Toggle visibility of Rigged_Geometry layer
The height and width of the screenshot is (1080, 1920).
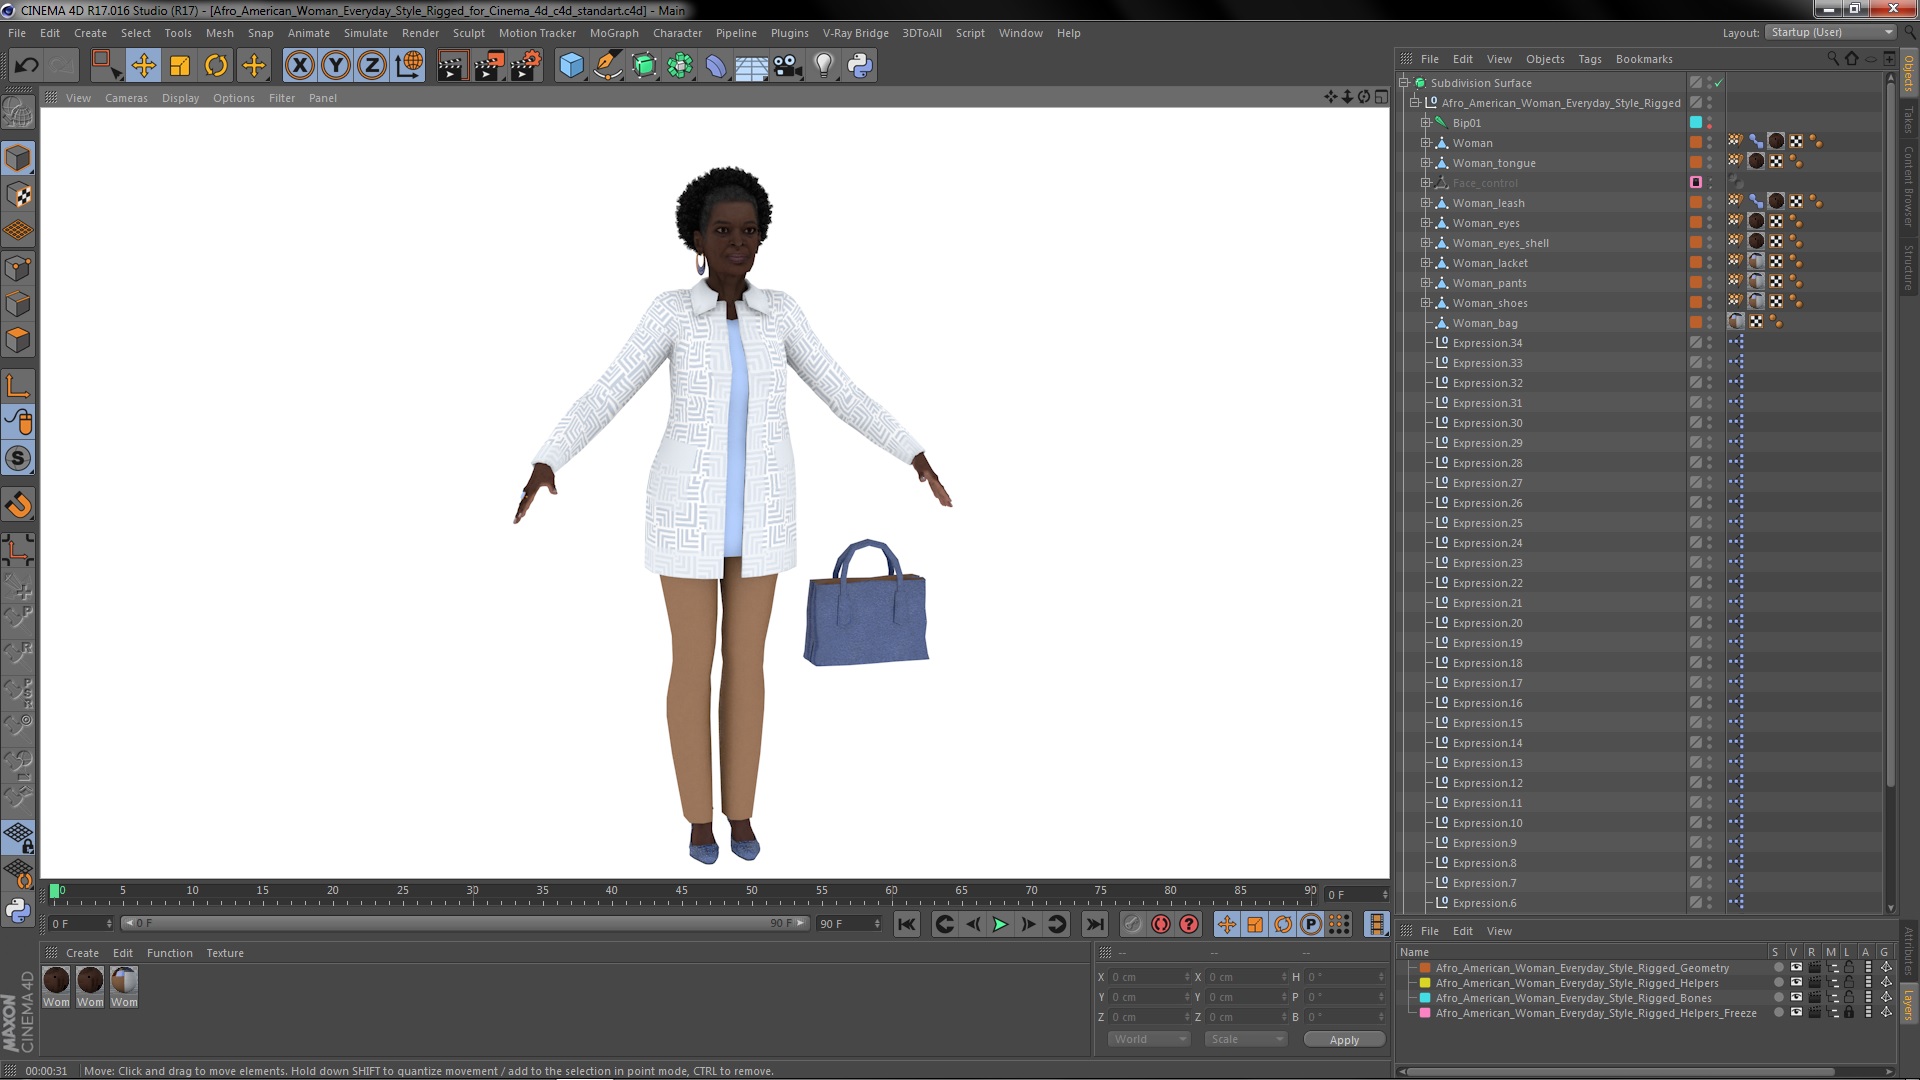click(1796, 968)
